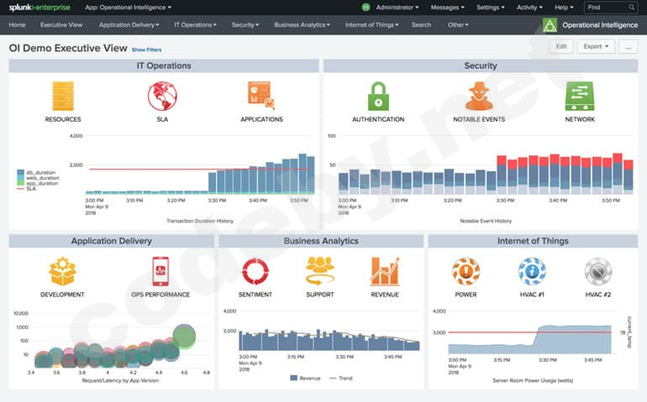Image resolution: width=647 pixels, height=402 pixels.
Task: Click the SLA legend line entry
Action: tap(26, 189)
